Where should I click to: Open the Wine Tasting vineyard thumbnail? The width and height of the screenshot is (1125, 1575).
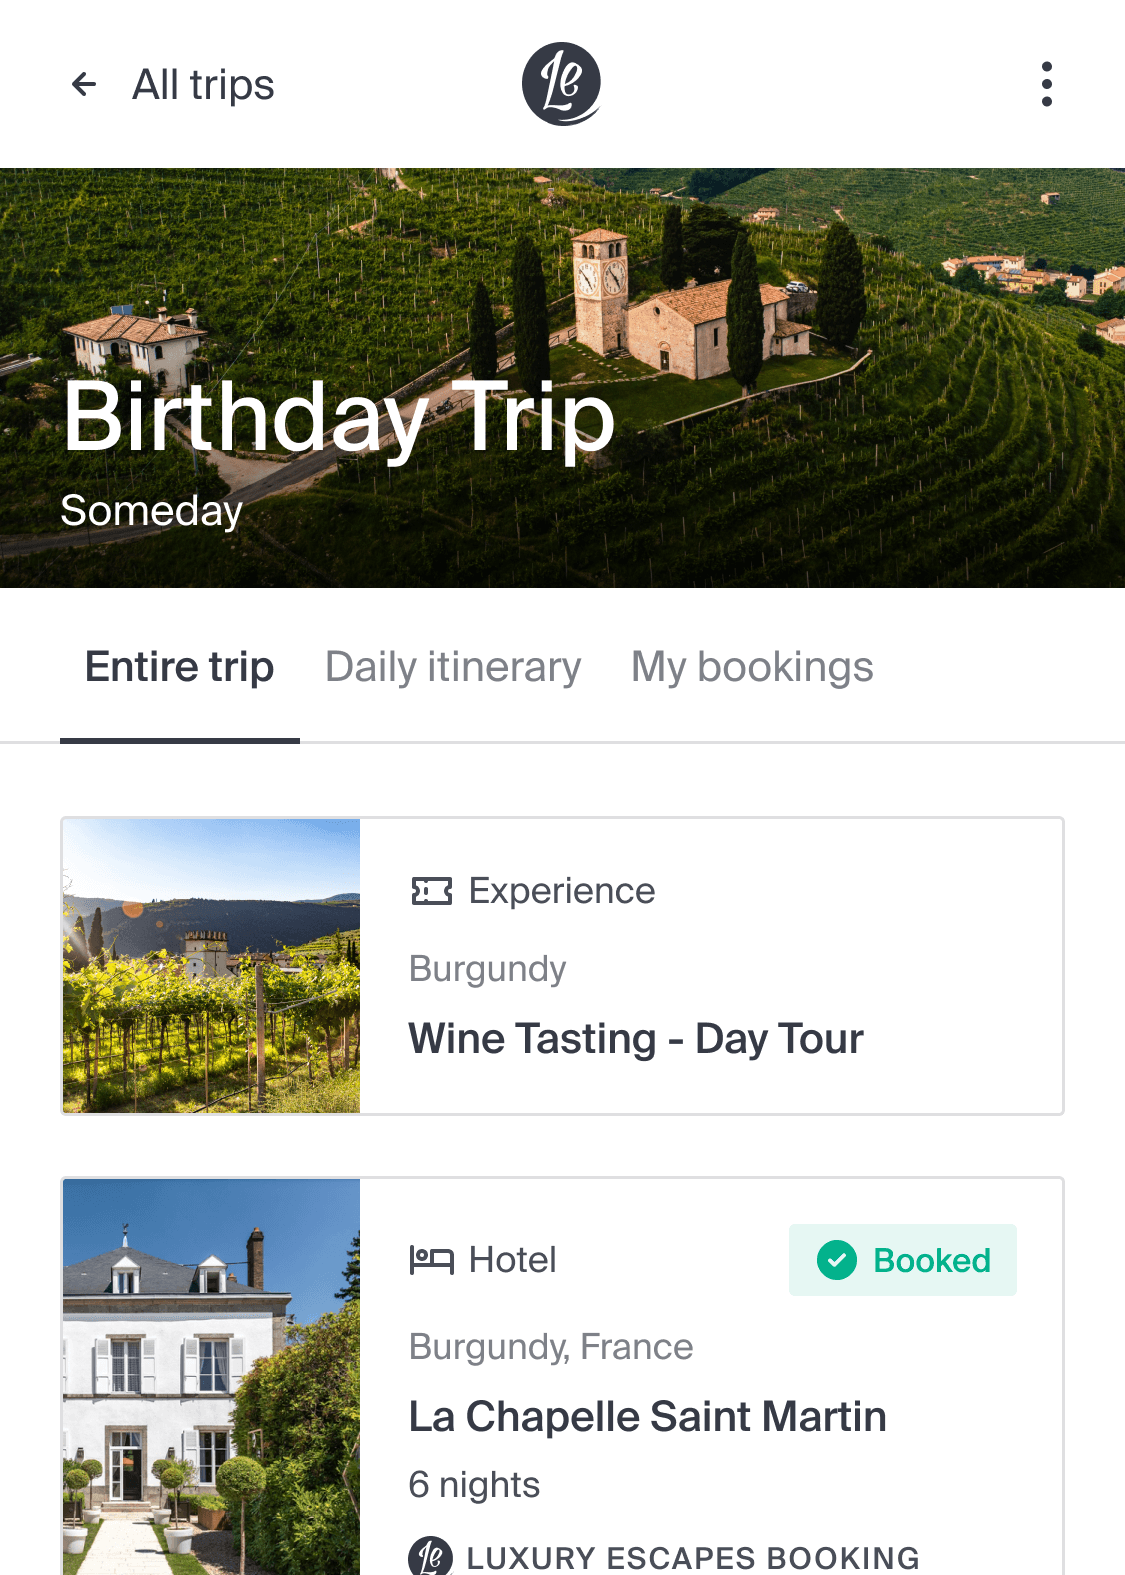pos(211,966)
